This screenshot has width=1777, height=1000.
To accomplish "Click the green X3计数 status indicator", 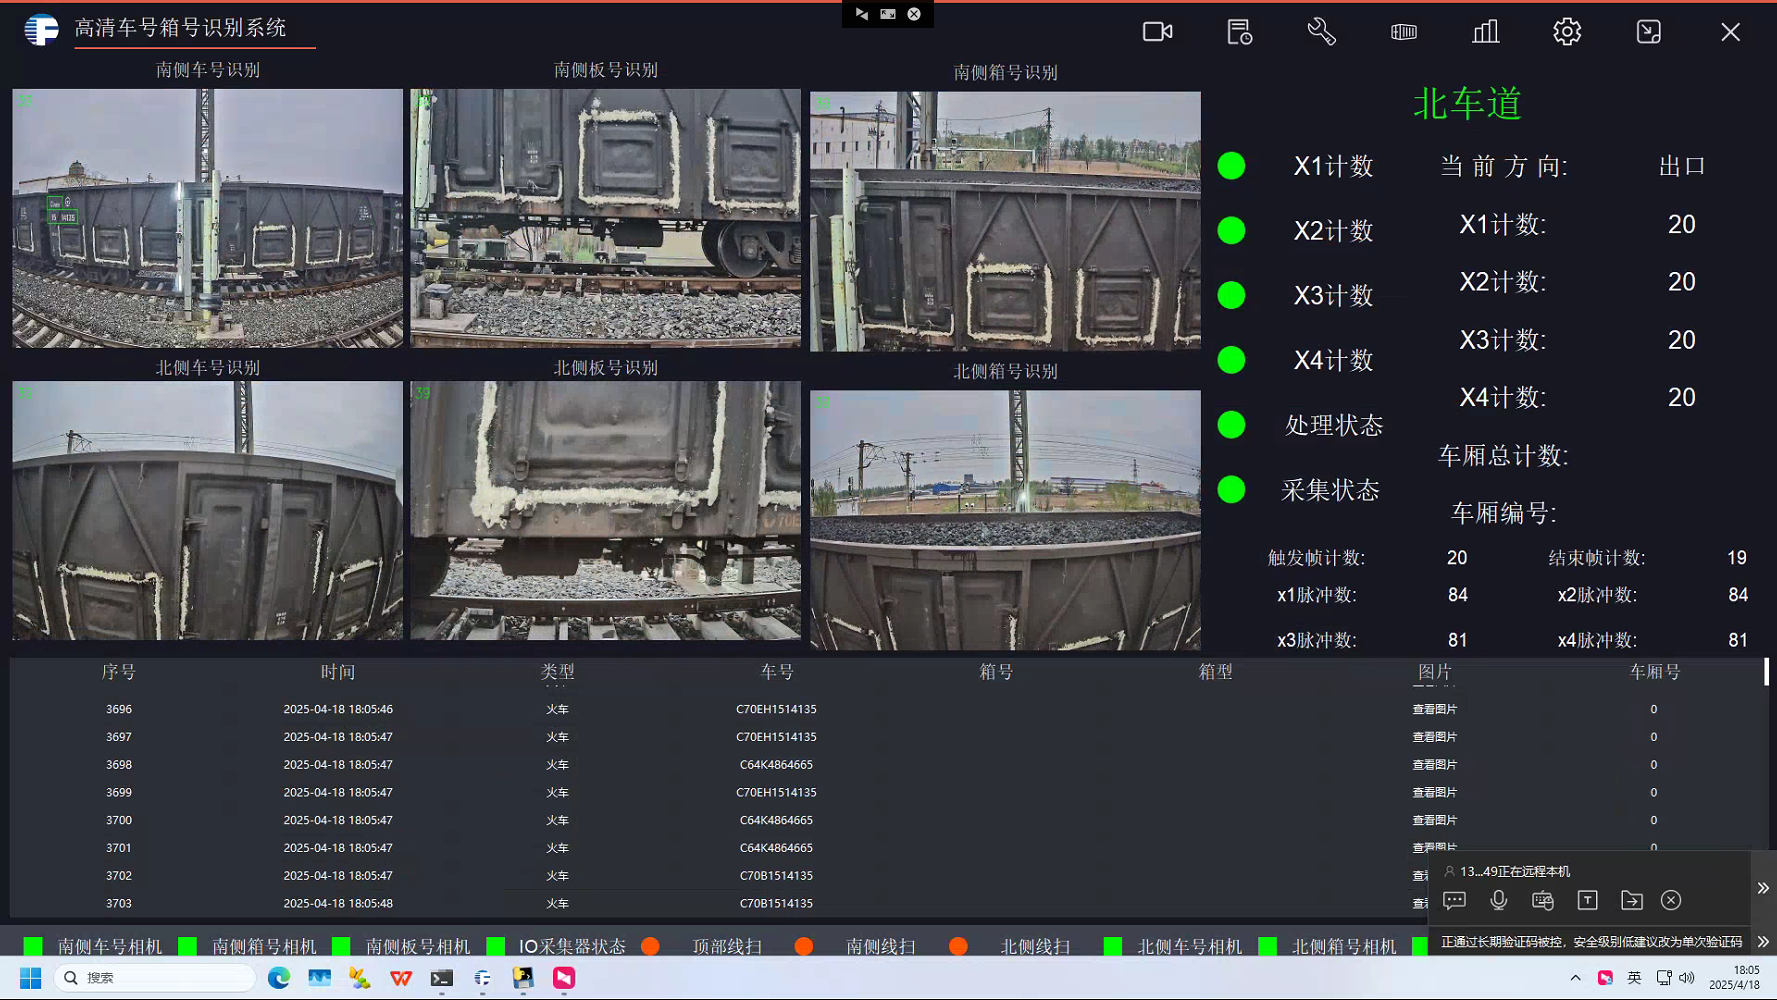I will 1231,295.
